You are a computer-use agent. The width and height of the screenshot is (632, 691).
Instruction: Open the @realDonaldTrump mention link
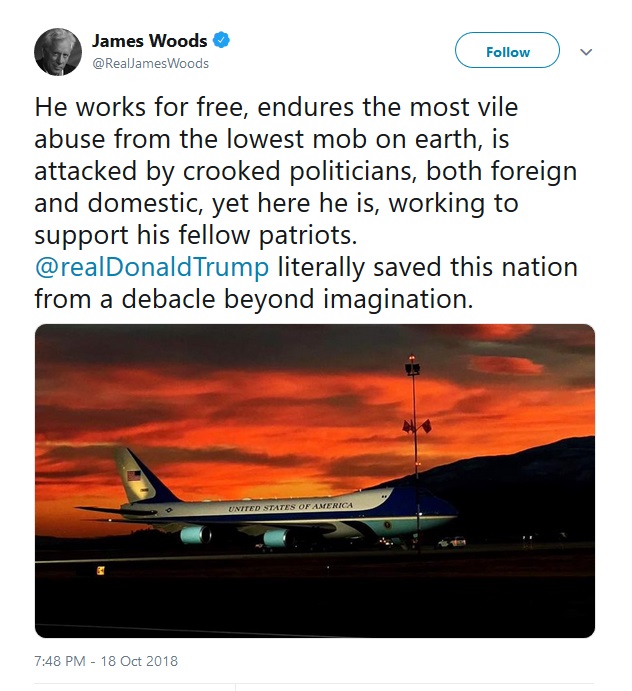pos(152,267)
